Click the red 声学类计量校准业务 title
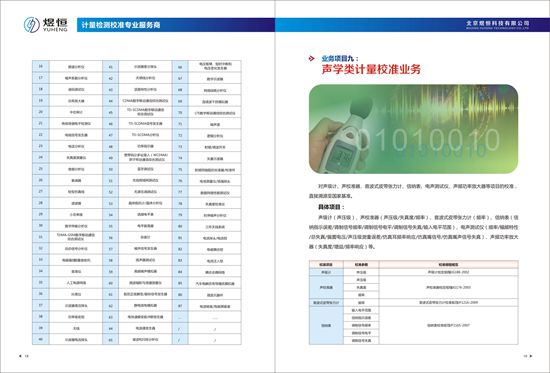 click(x=371, y=69)
